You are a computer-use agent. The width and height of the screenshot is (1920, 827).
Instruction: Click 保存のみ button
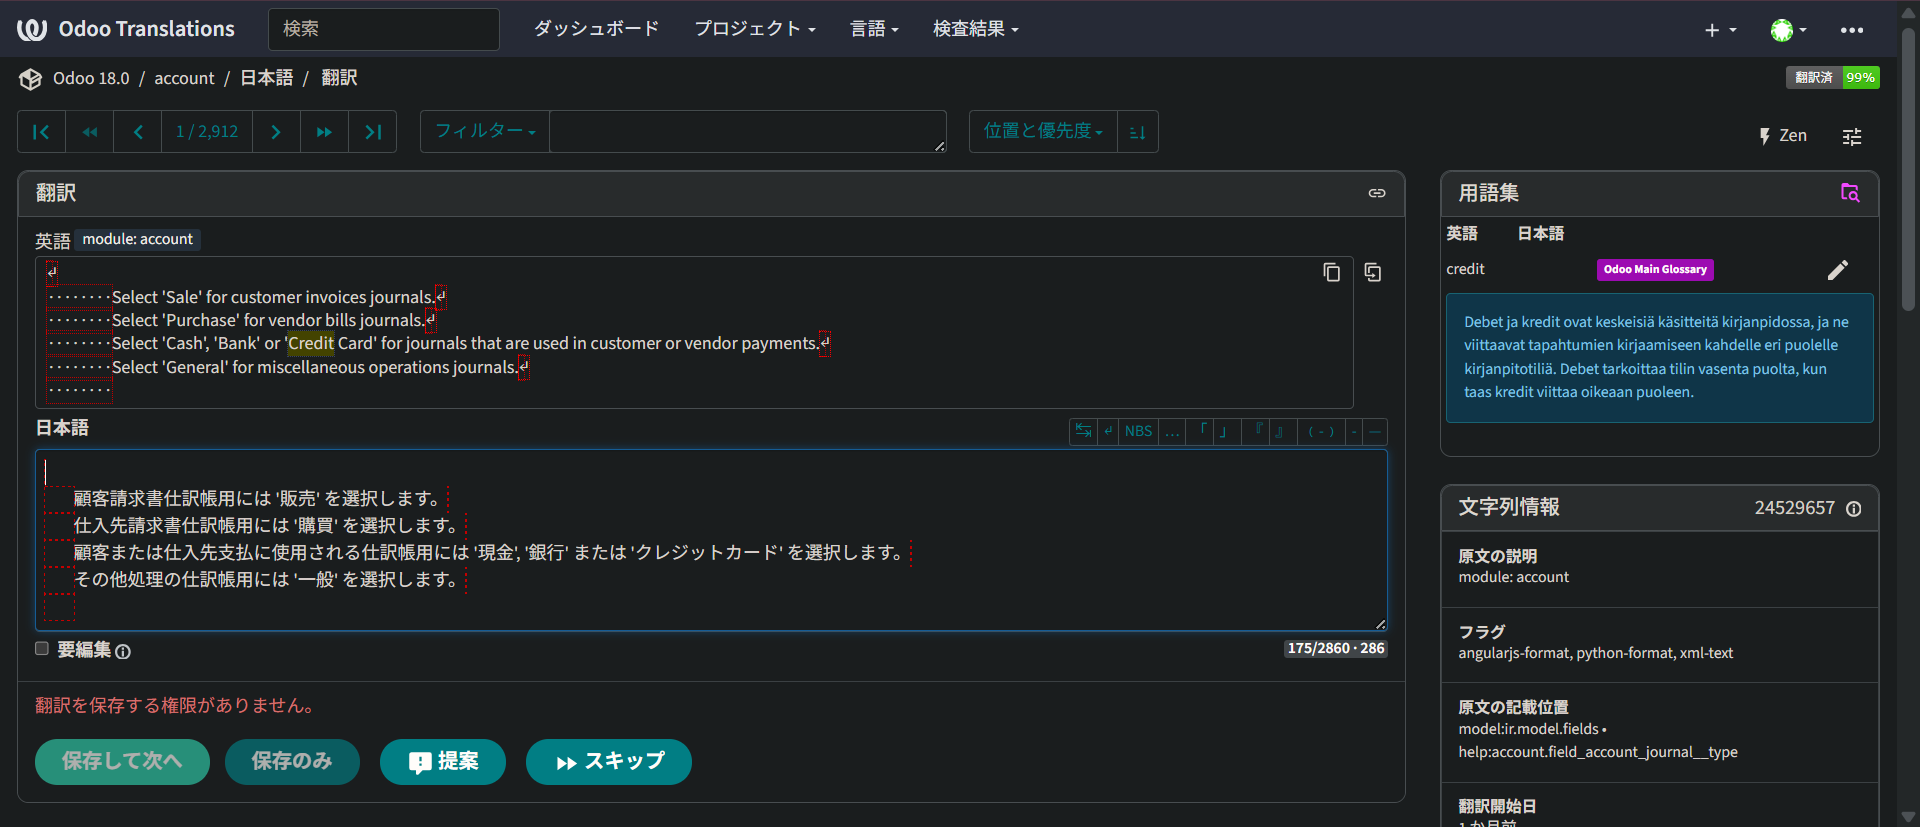(292, 762)
